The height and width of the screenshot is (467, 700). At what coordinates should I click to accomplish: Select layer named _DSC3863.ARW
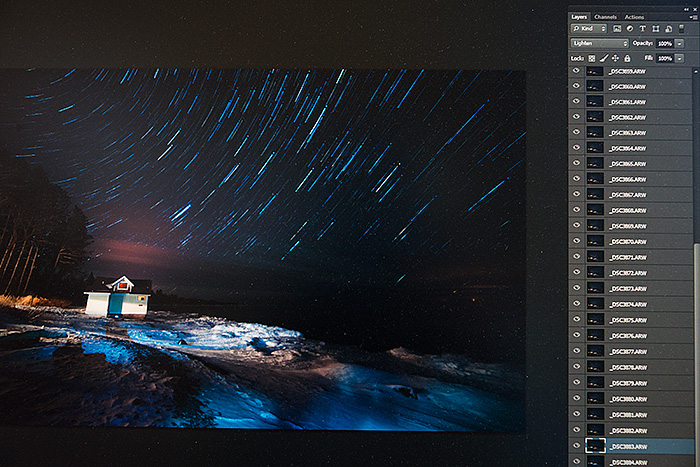(628, 133)
